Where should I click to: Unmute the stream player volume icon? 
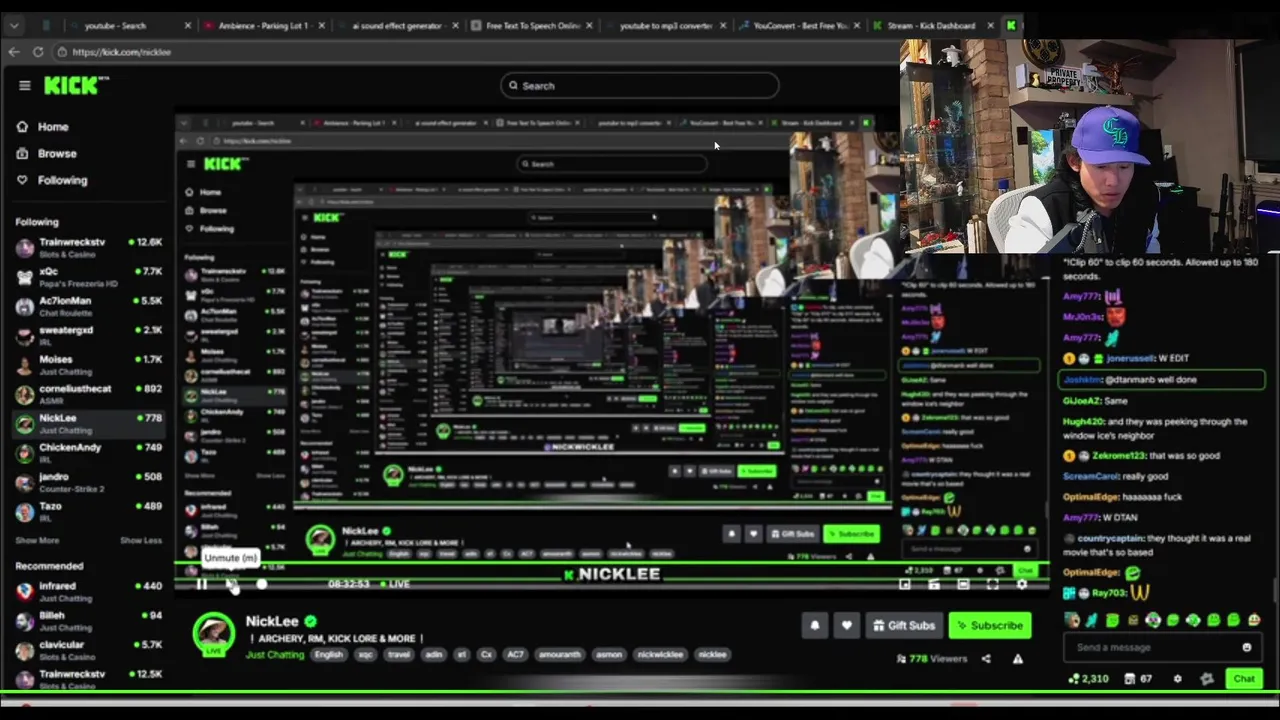(x=232, y=584)
